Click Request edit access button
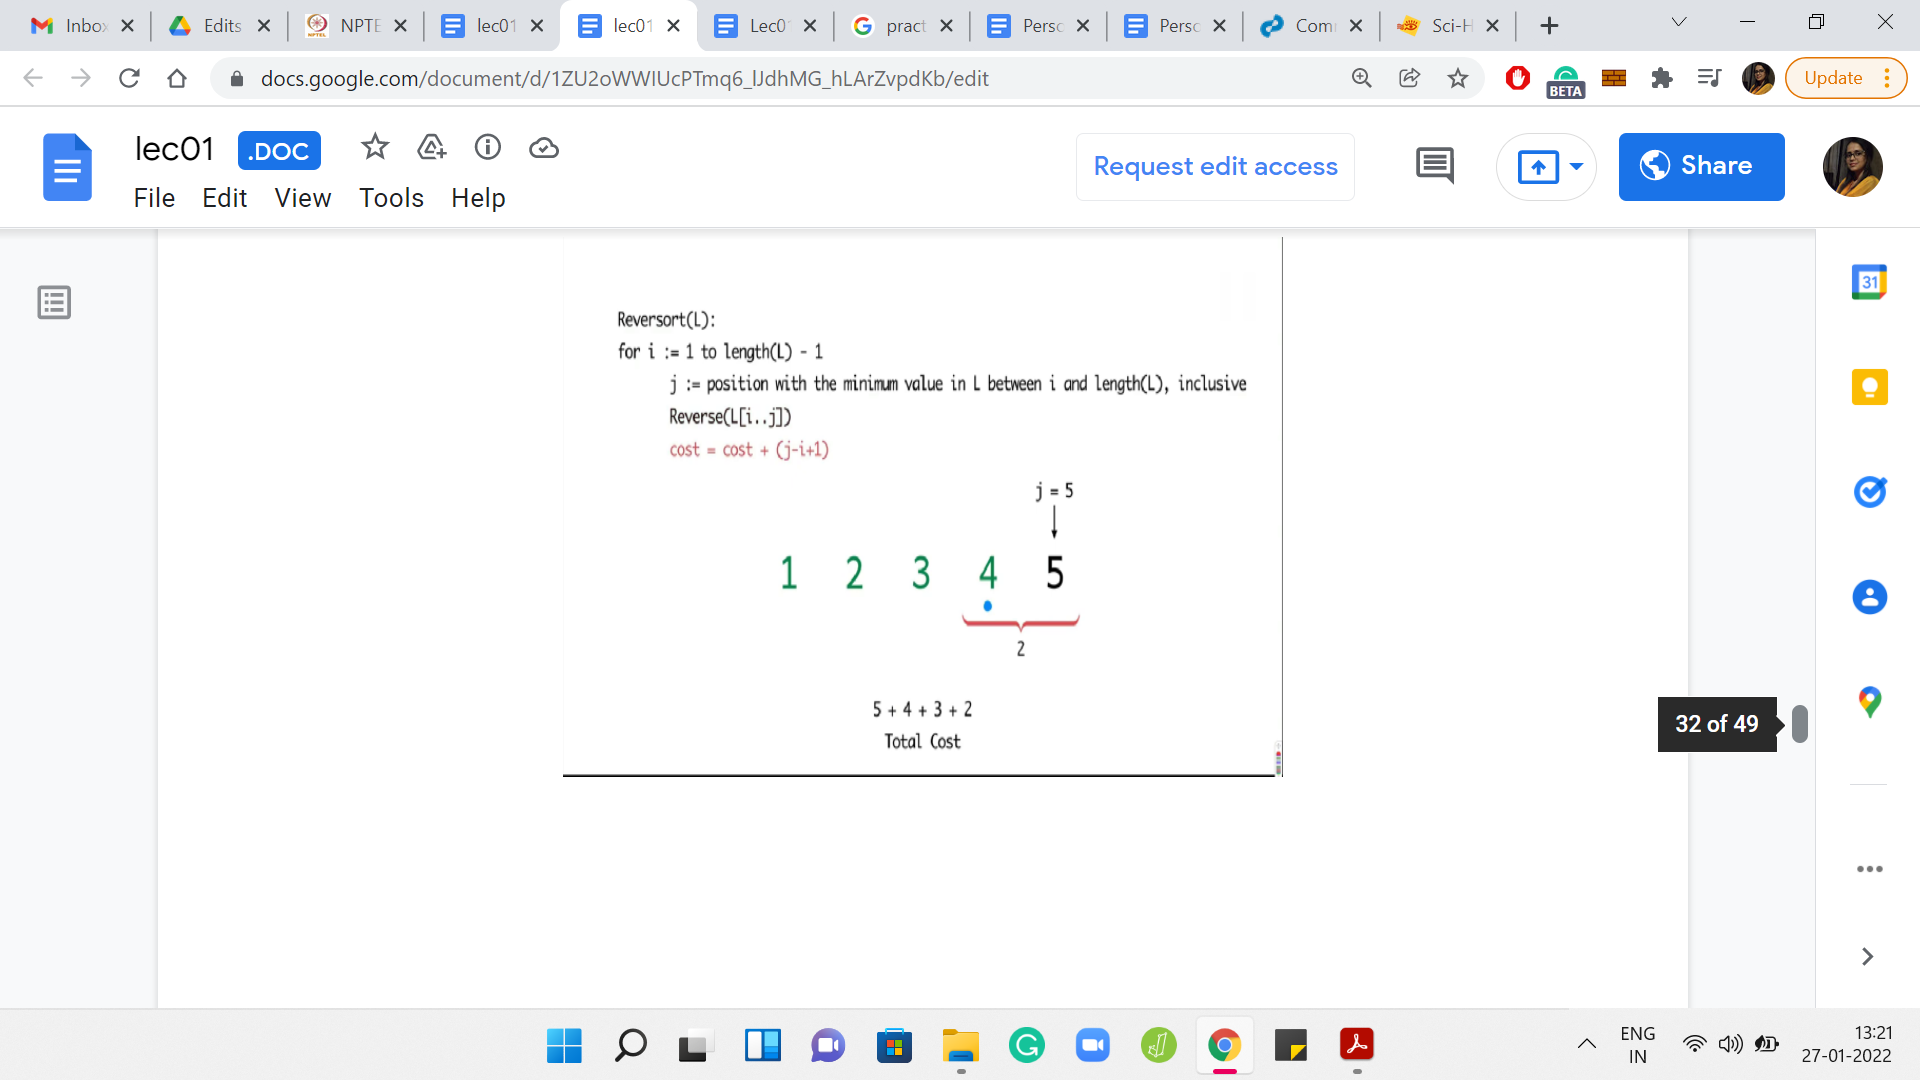Image resolution: width=1920 pixels, height=1080 pixels. (x=1215, y=166)
